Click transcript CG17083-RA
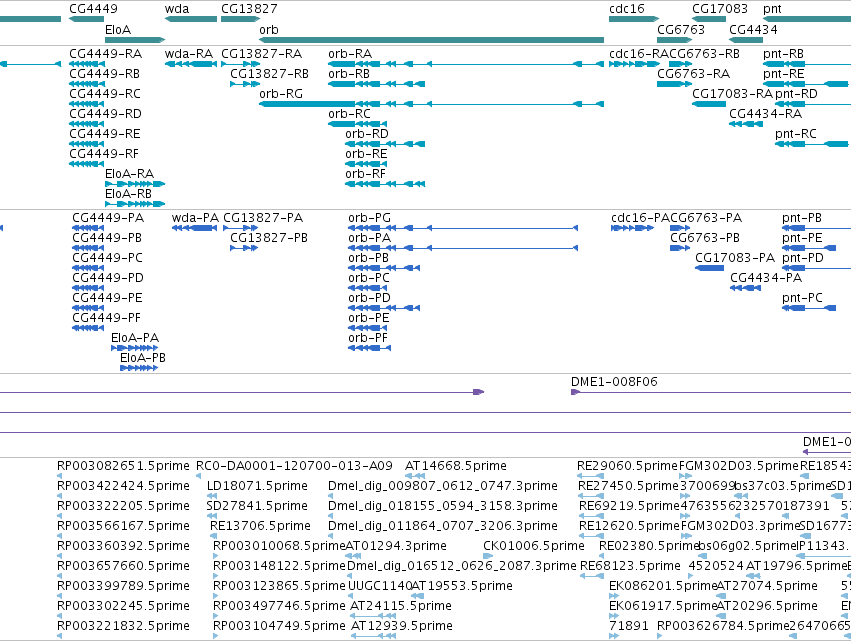 [x=732, y=94]
